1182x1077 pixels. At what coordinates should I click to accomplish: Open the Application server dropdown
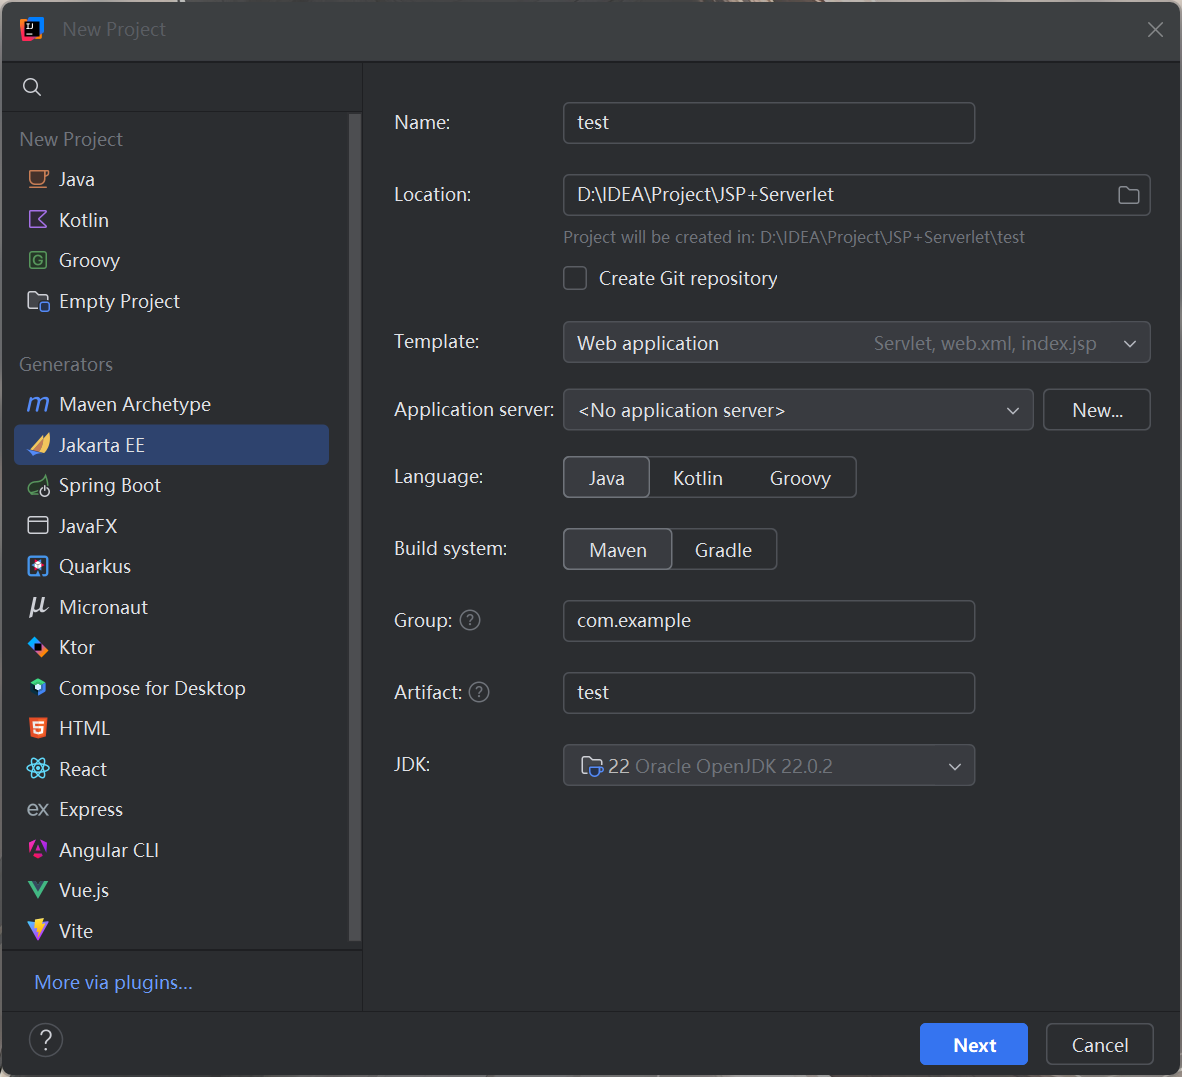(x=798, y=410)
